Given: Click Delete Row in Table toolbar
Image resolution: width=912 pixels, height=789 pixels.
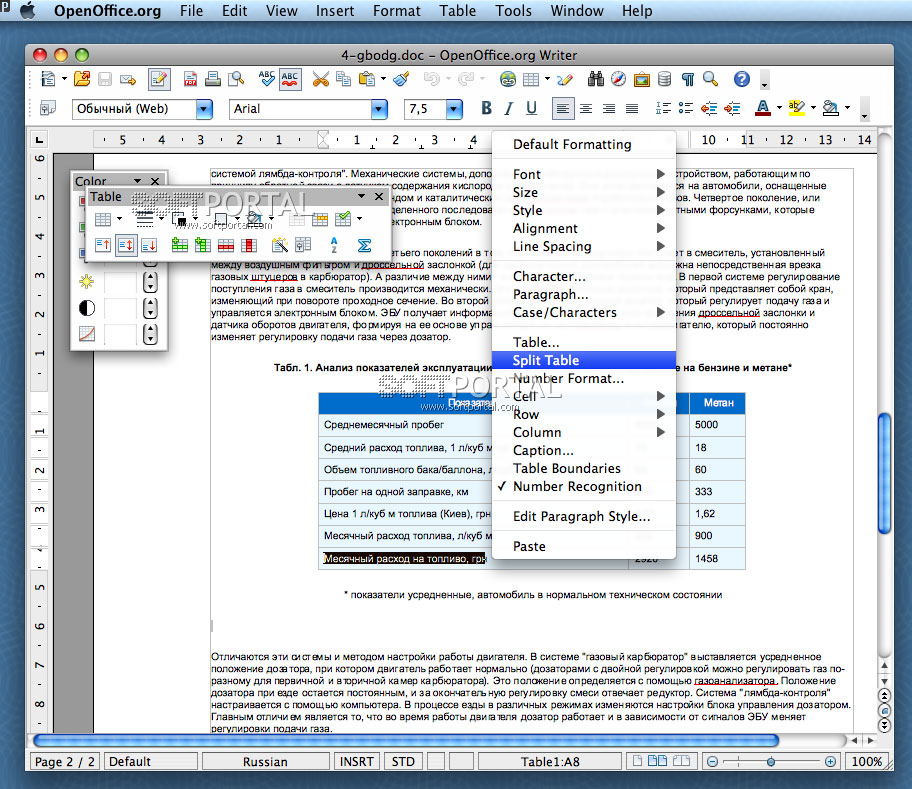Looking at the screenshot, I should pyautogui.click(x=226, y=245).
